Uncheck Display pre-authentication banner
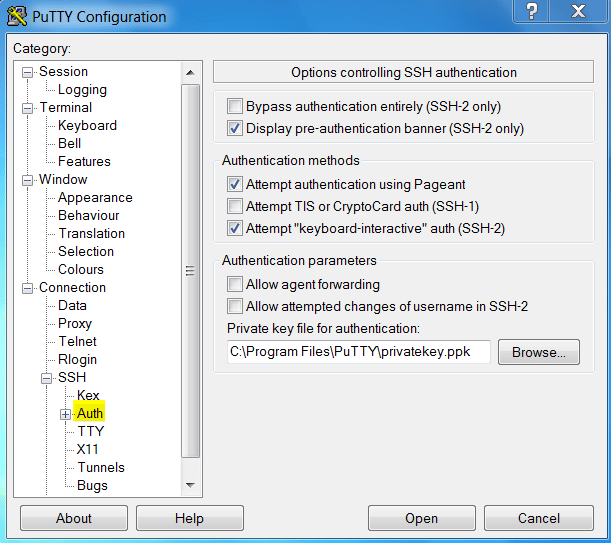The image size is (611, 543). coord(235,128)
